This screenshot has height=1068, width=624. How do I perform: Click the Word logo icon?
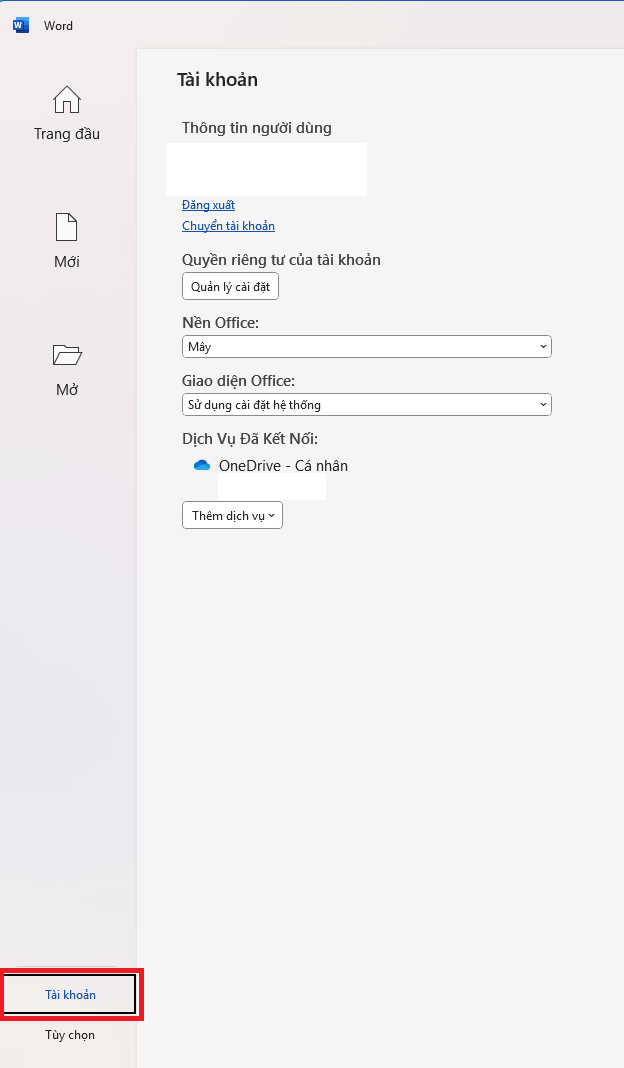pos(21,25)
